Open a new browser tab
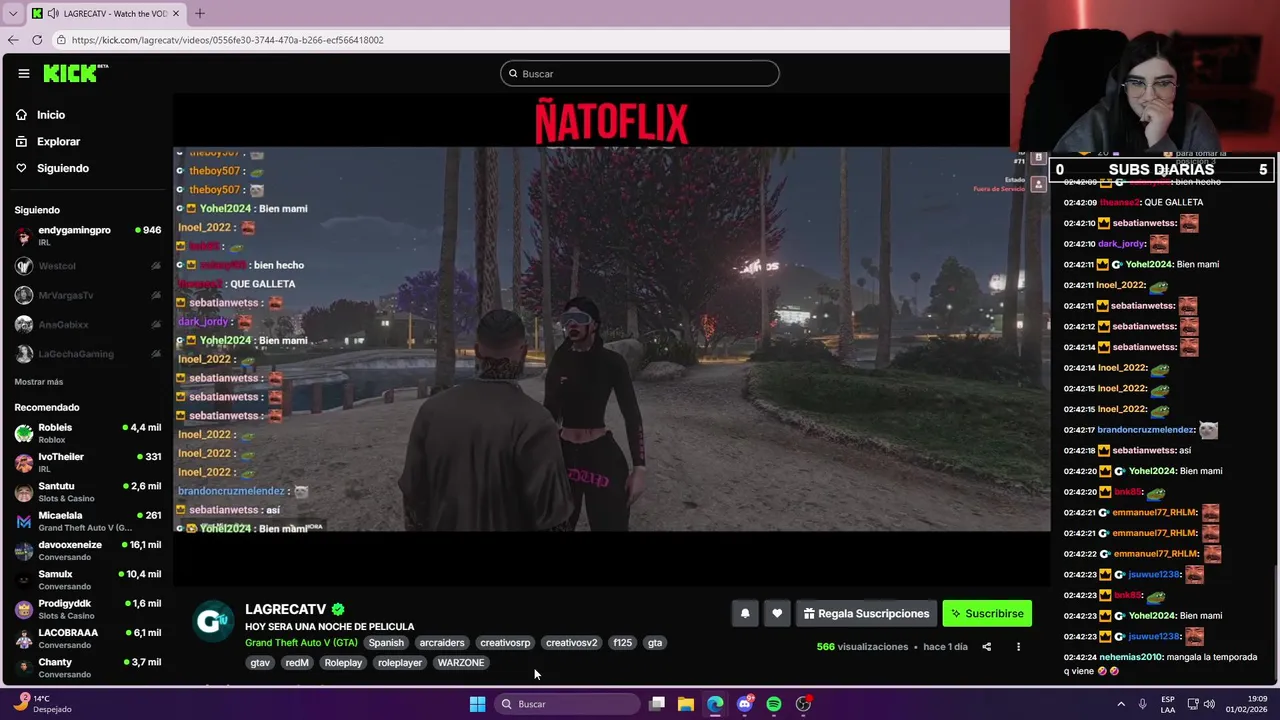Screen dimensions: 1280x720 click(x=199, y=13)
